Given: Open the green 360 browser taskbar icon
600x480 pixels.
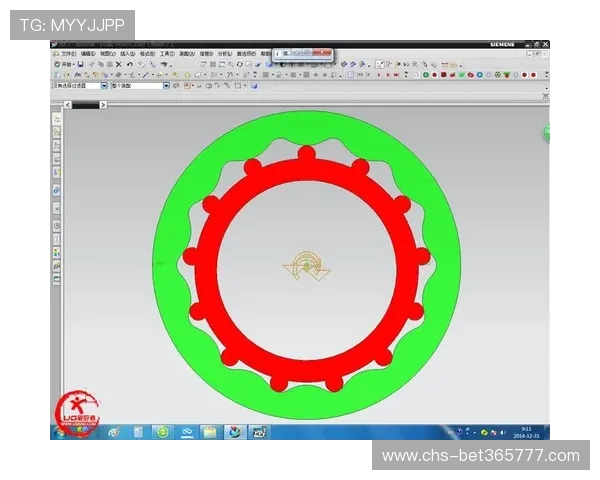Looking at the screenshot, I should tap(163, 432).
